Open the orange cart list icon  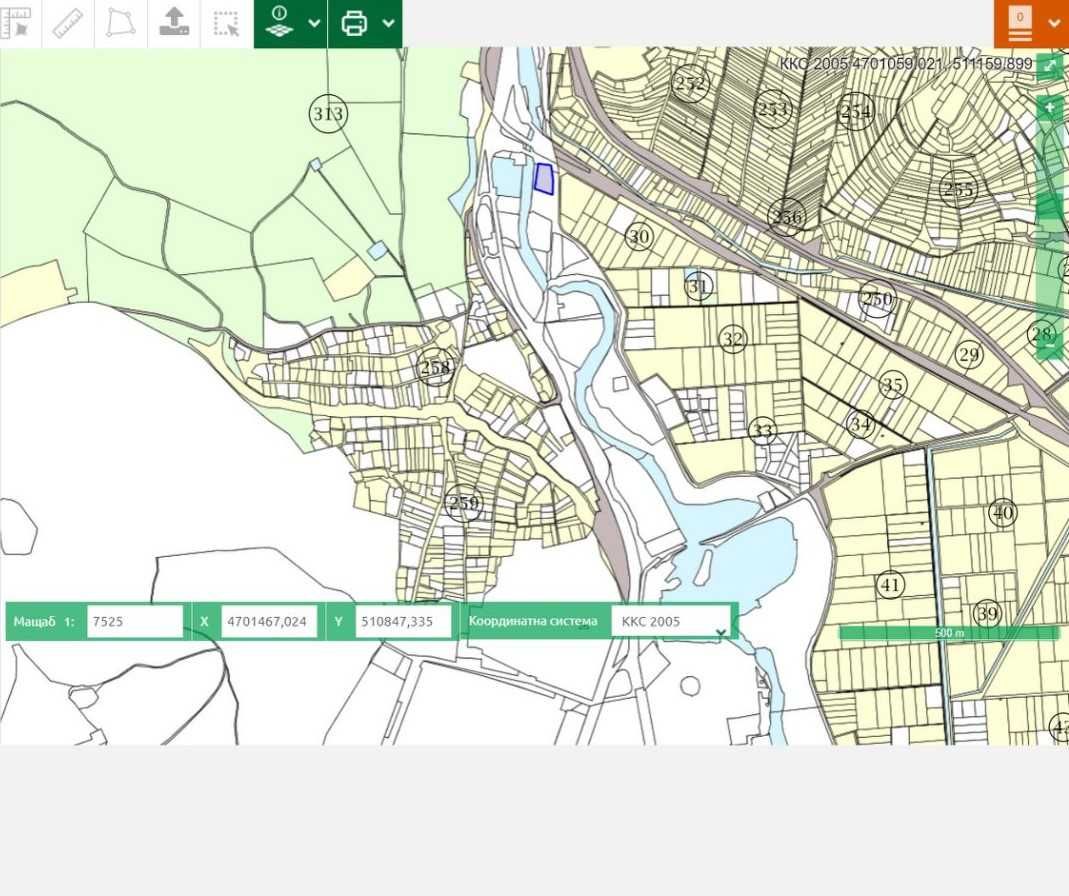pos(1020,23)
